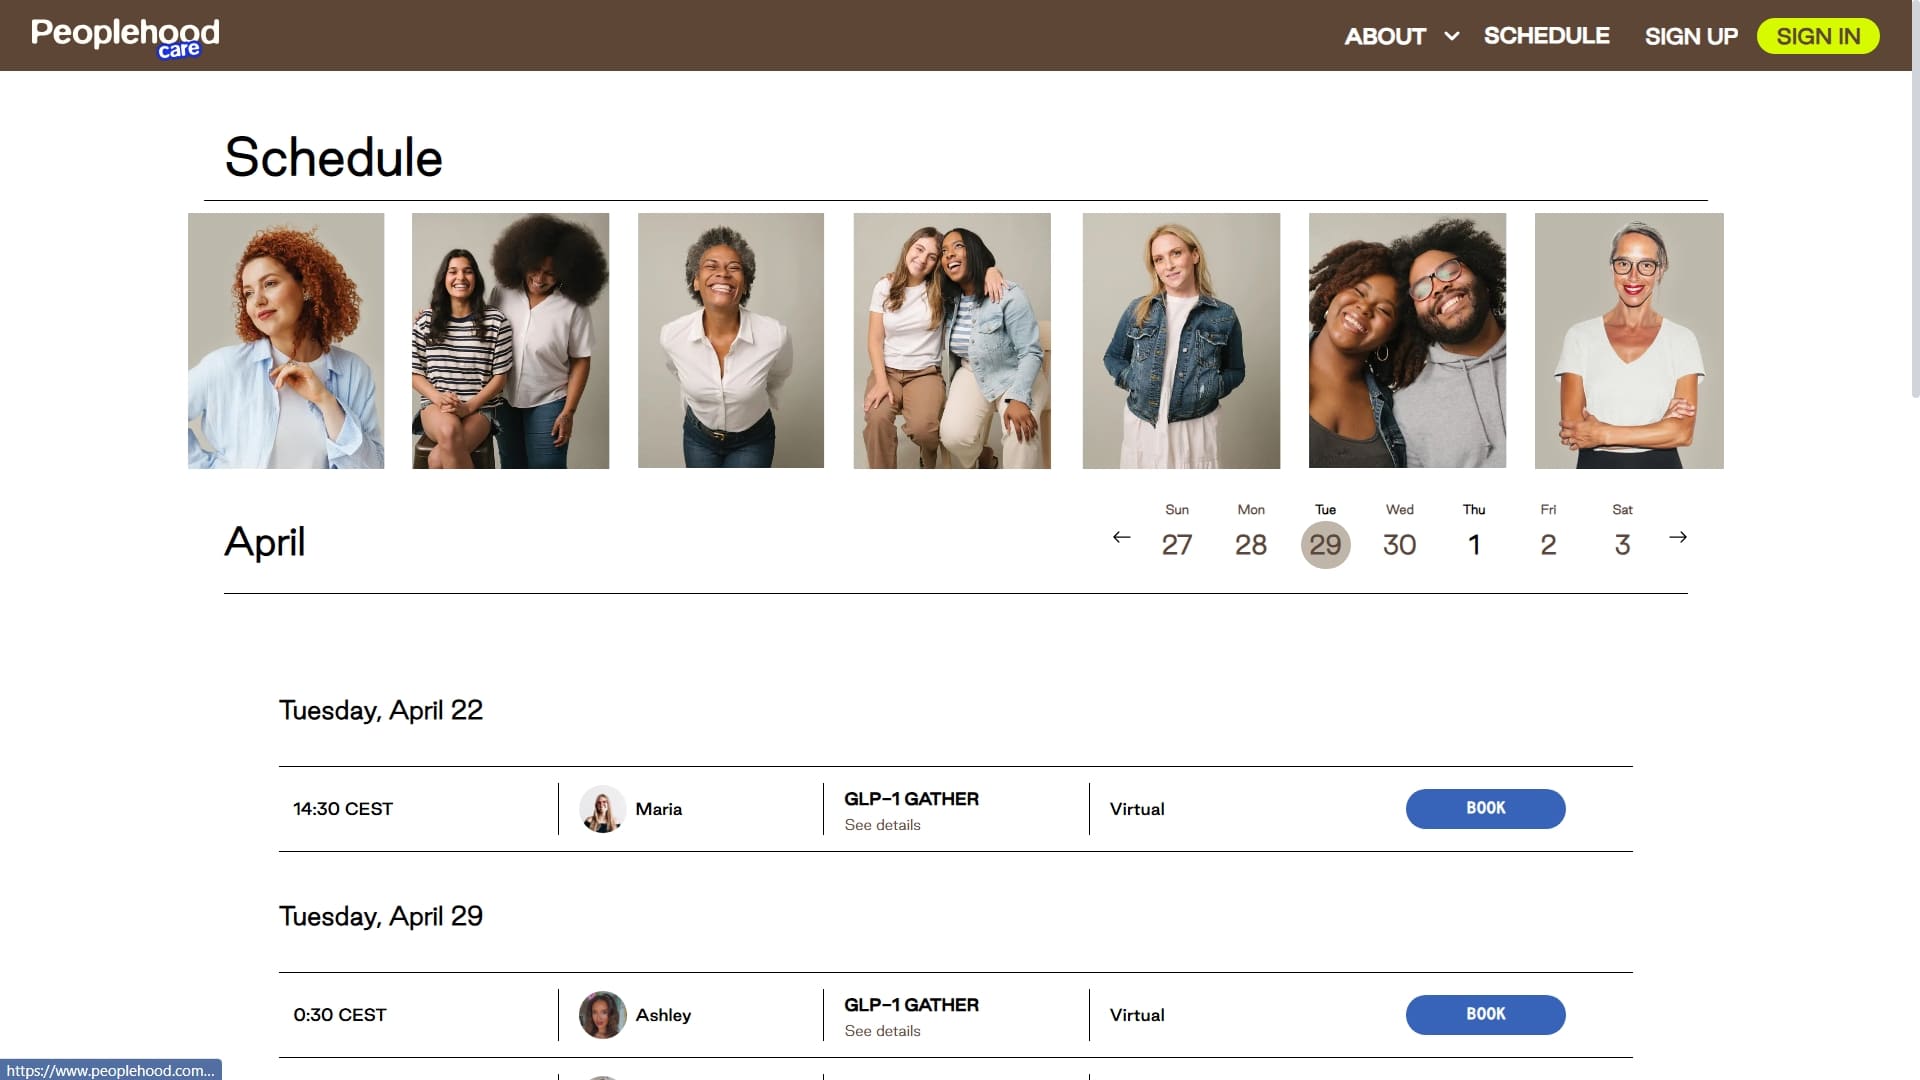Click the SIGN UP link
This screenshot has height=1080, width=1920.
1691,36
